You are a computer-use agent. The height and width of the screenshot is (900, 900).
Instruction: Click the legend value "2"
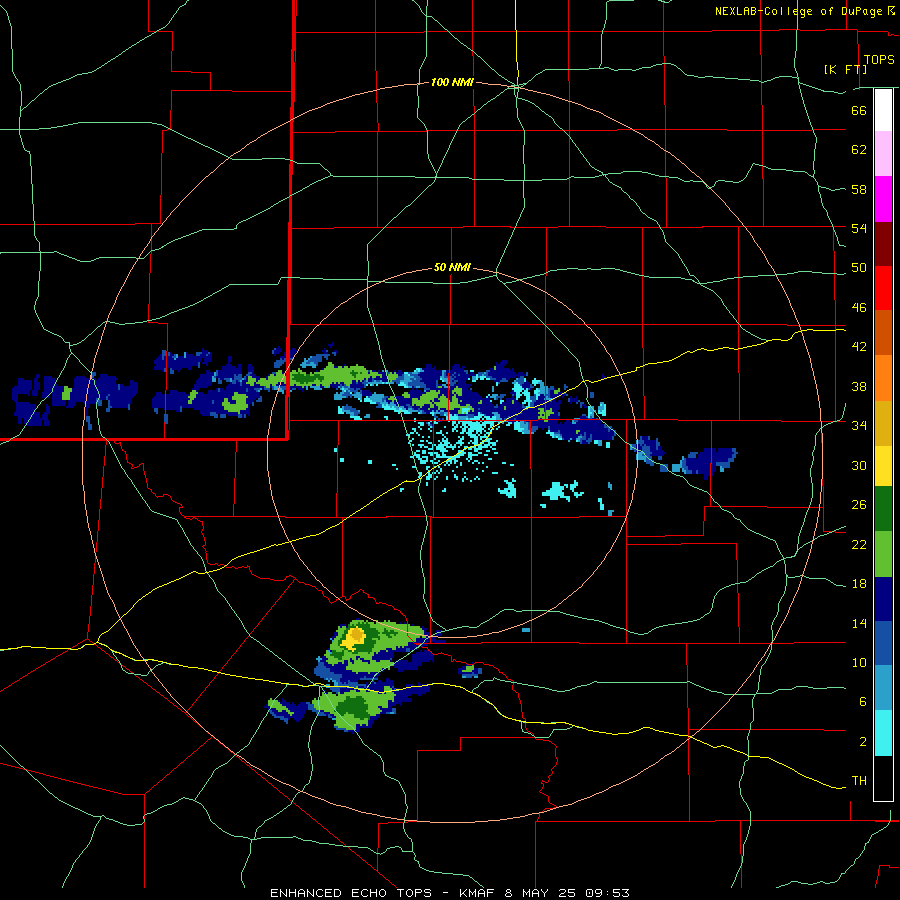862,742
